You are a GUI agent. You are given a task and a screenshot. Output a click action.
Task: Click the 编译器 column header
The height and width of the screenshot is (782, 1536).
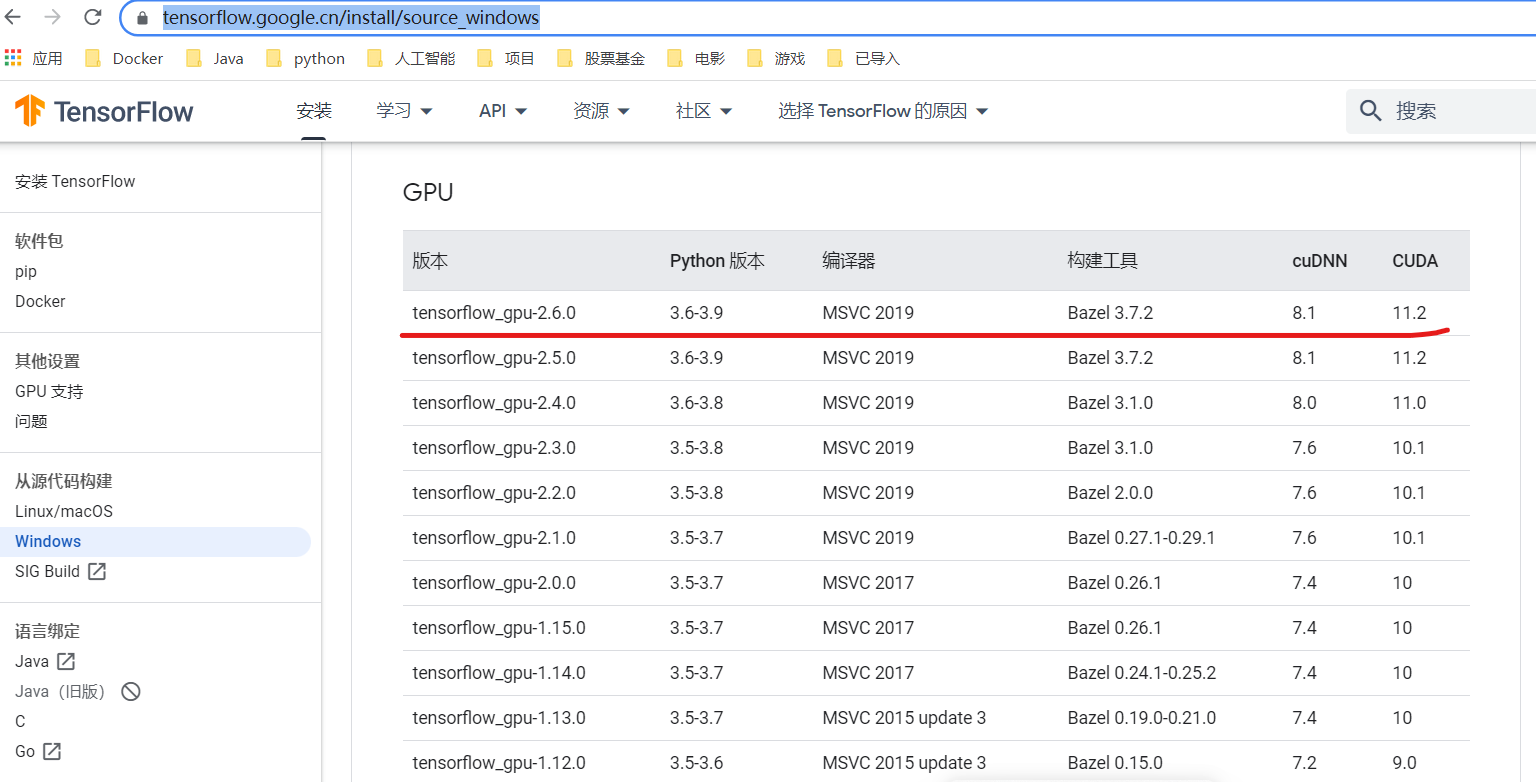click(849, 261)
